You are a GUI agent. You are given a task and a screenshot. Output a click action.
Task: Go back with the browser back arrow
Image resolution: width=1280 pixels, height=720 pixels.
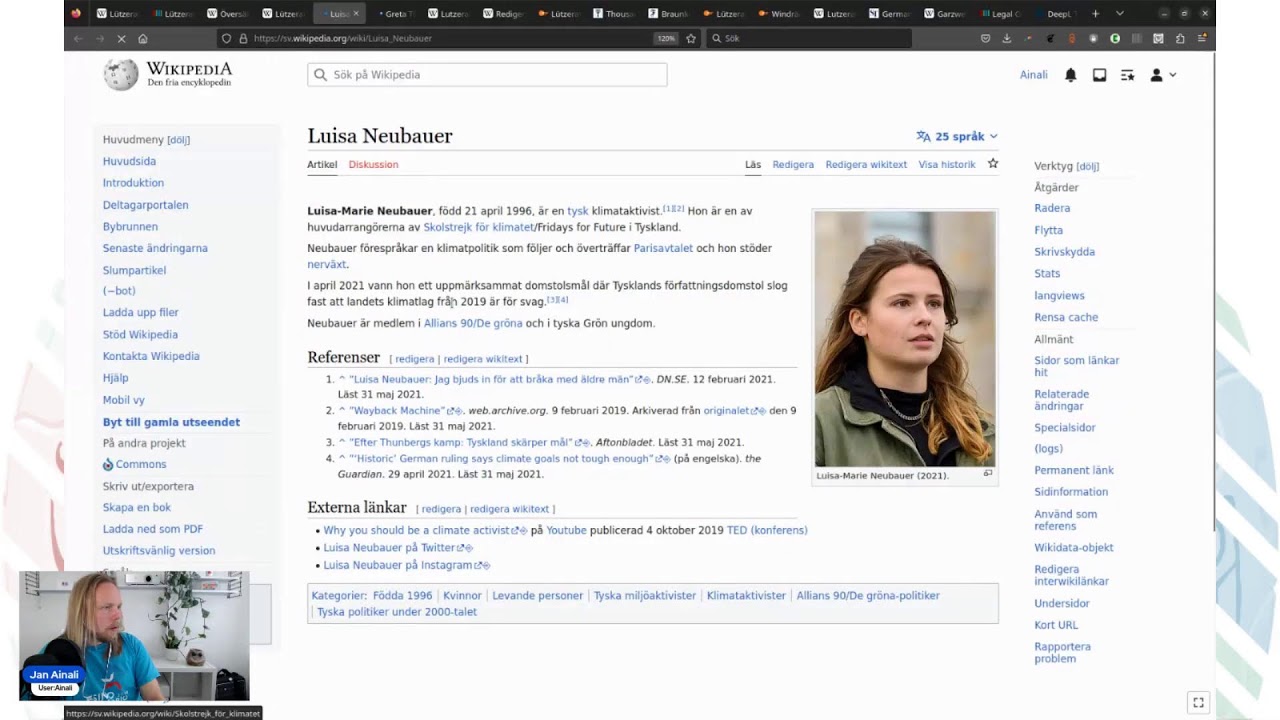click(78, 38)
